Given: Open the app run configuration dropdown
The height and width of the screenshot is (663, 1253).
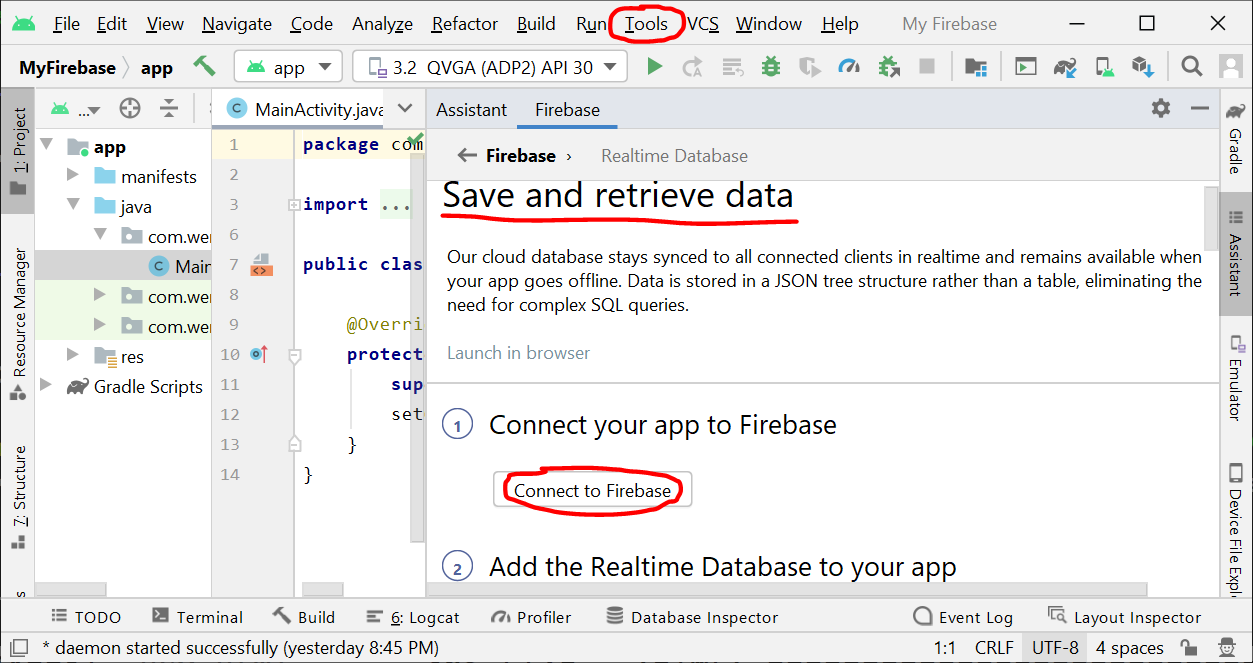Looking at the screenshot, I should tap(288, 67).
